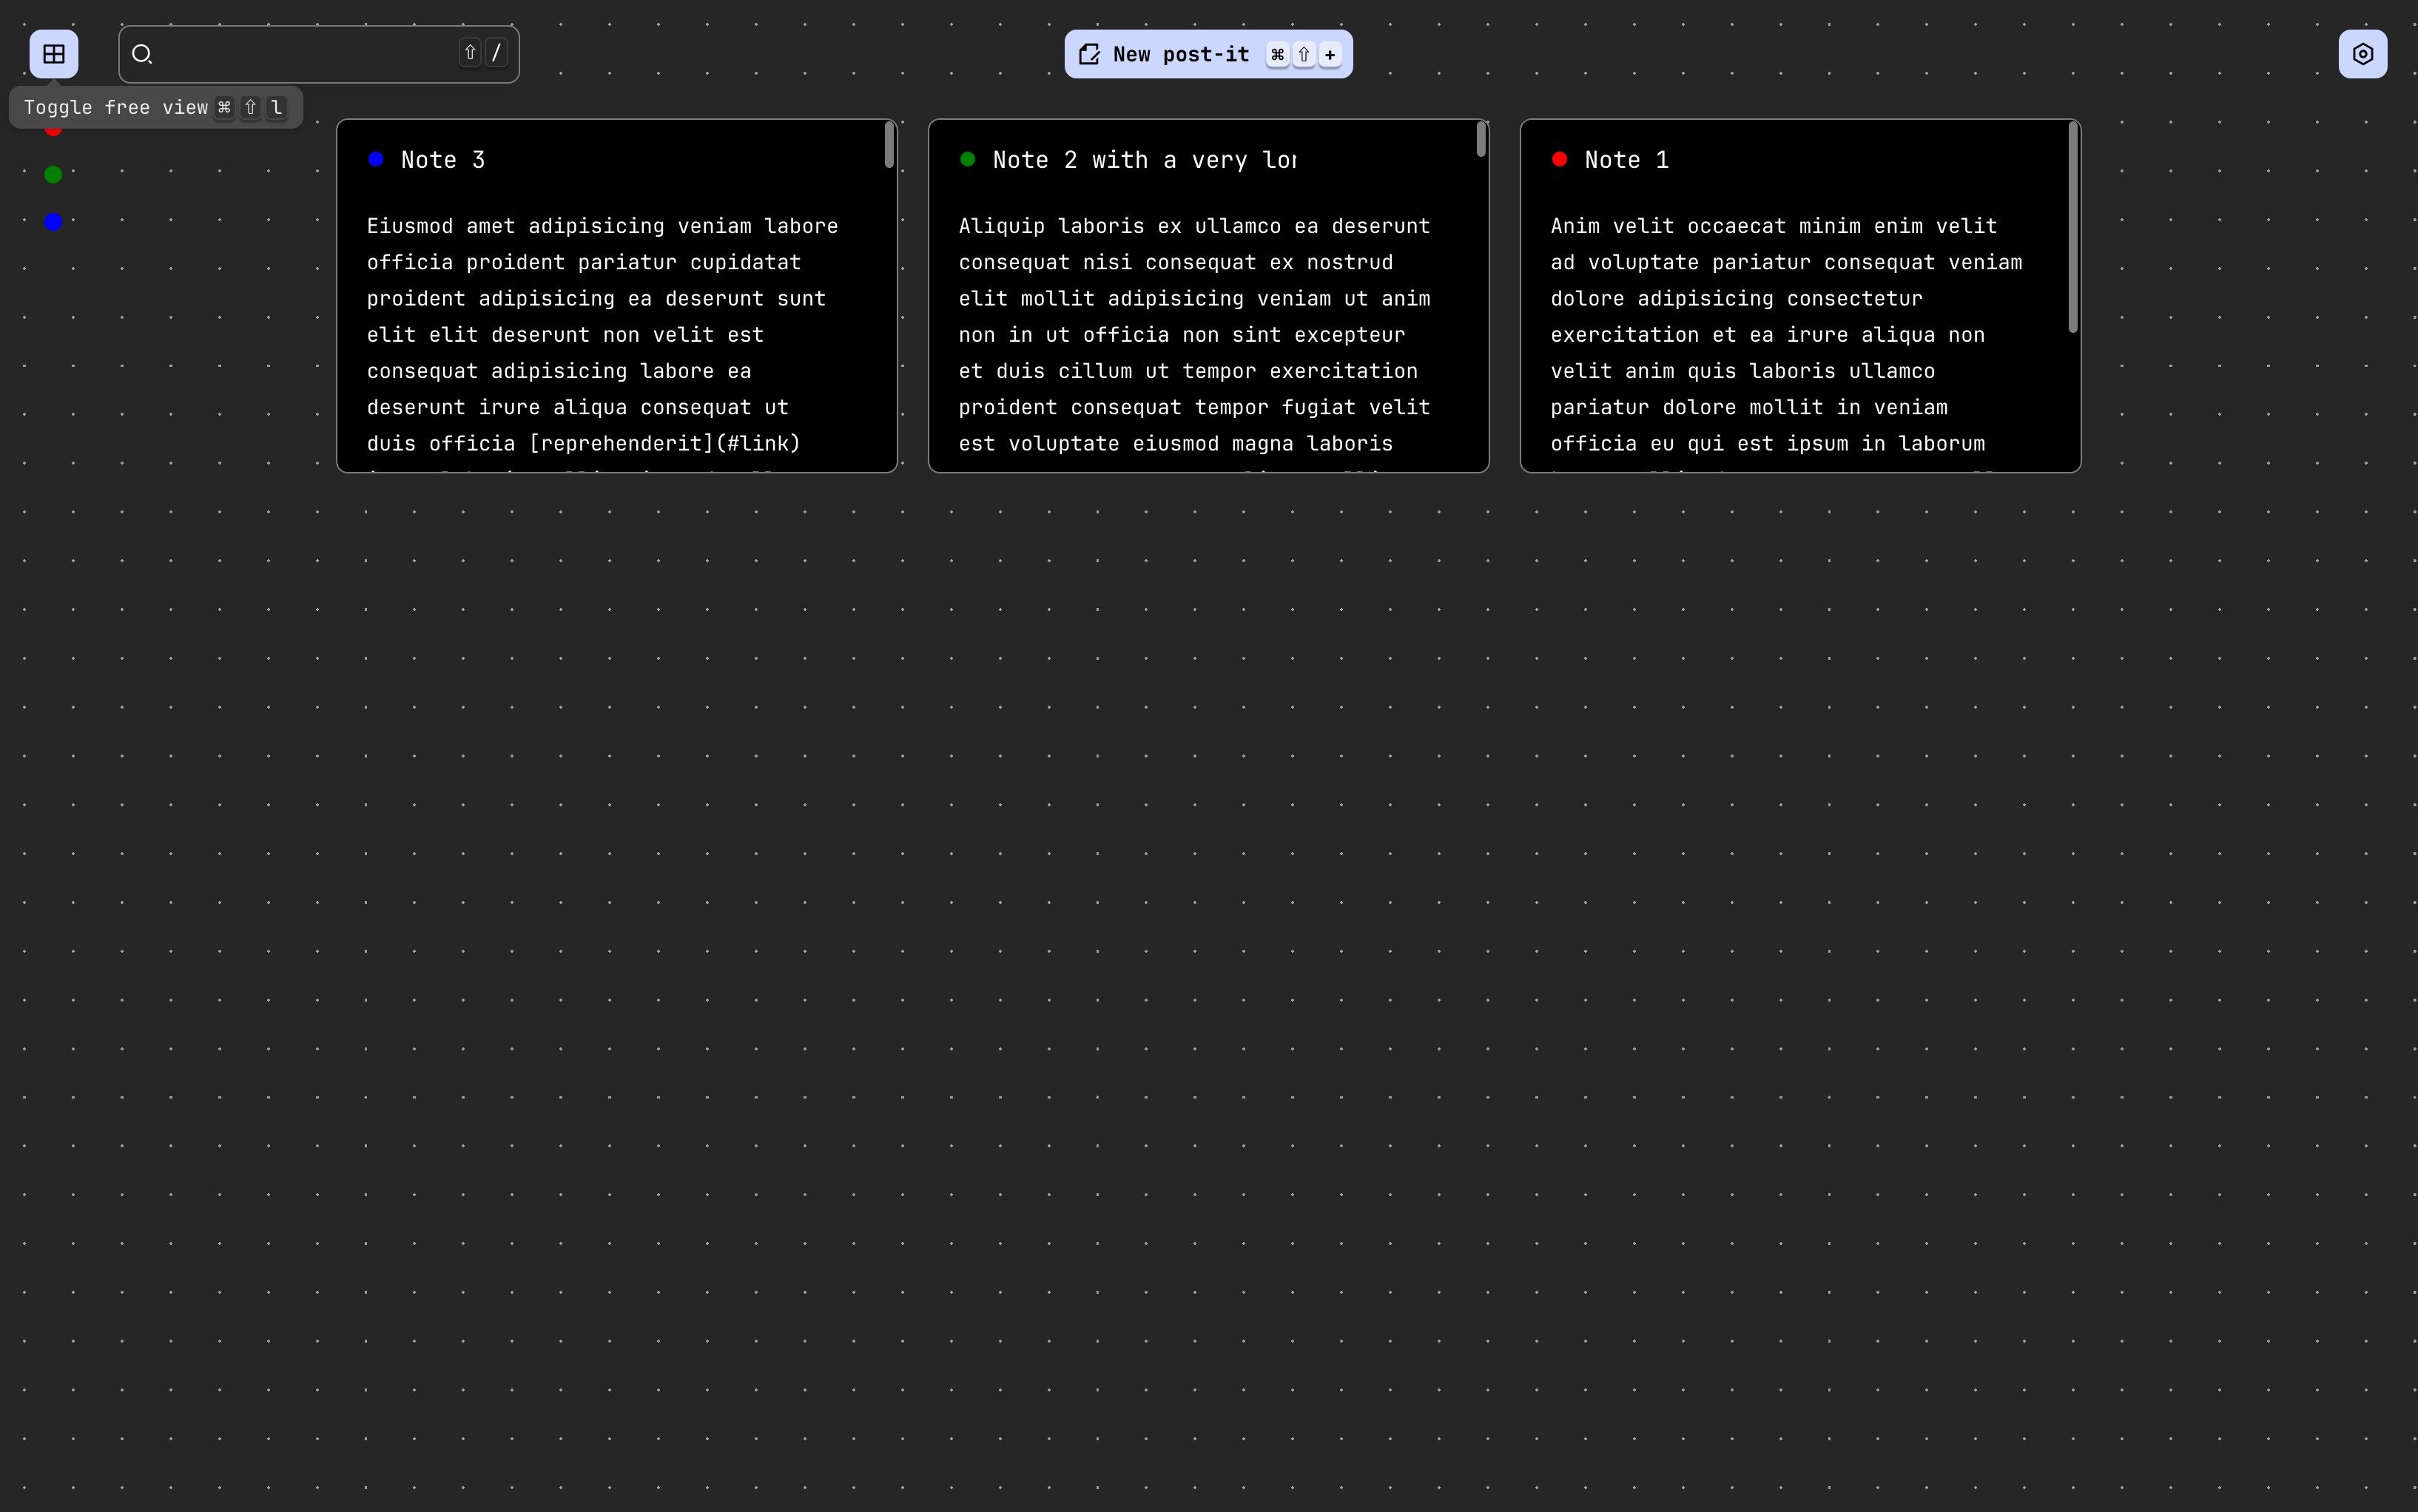
Task: Open settings hexagon icon top right
Action: pyautogui.click(x=2362, y=54)
